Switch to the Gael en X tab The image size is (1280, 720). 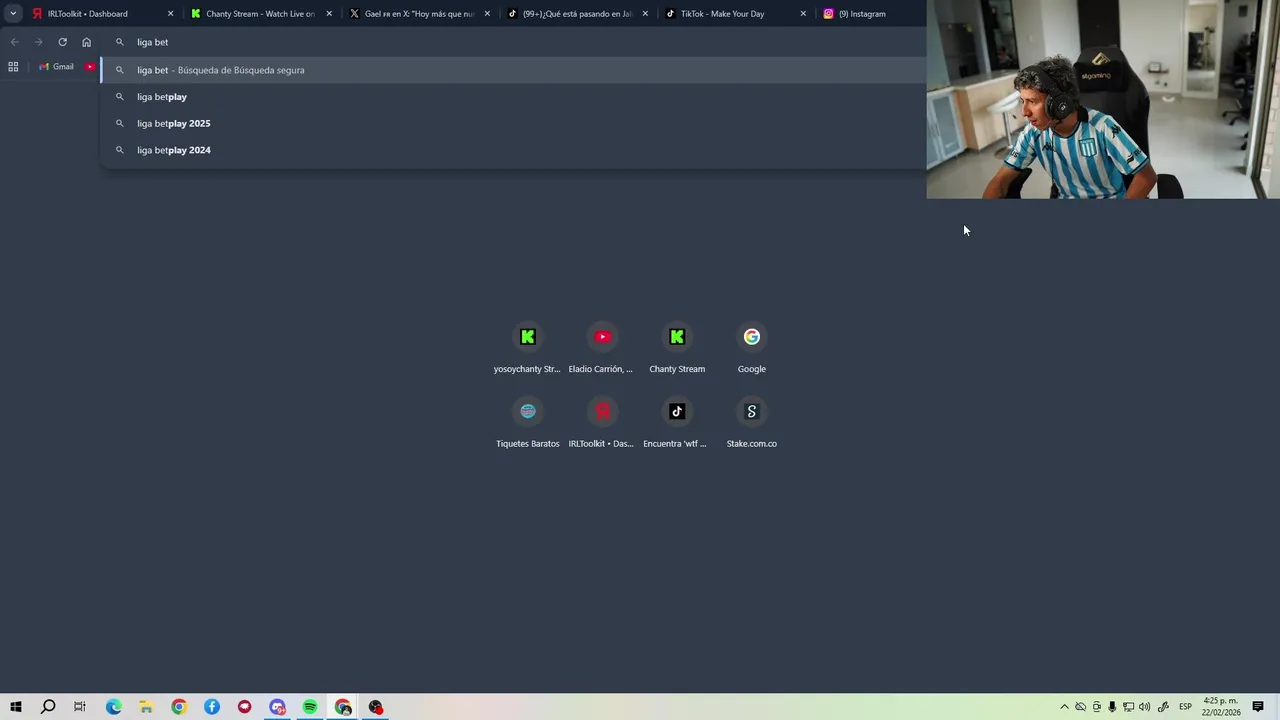(x=419, y=14)
